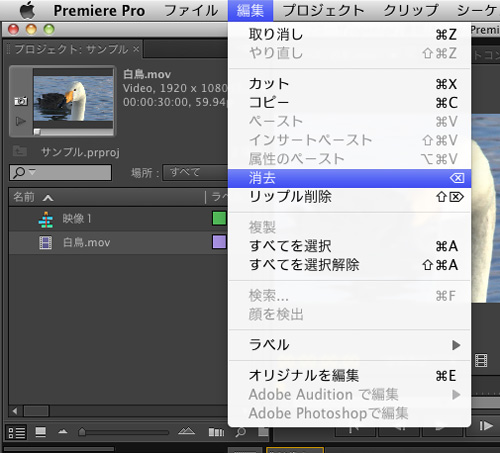Click the poster frame camera icon
Image resolution: width=500 pixels, height=453 pixels.
tap(21, 101)
